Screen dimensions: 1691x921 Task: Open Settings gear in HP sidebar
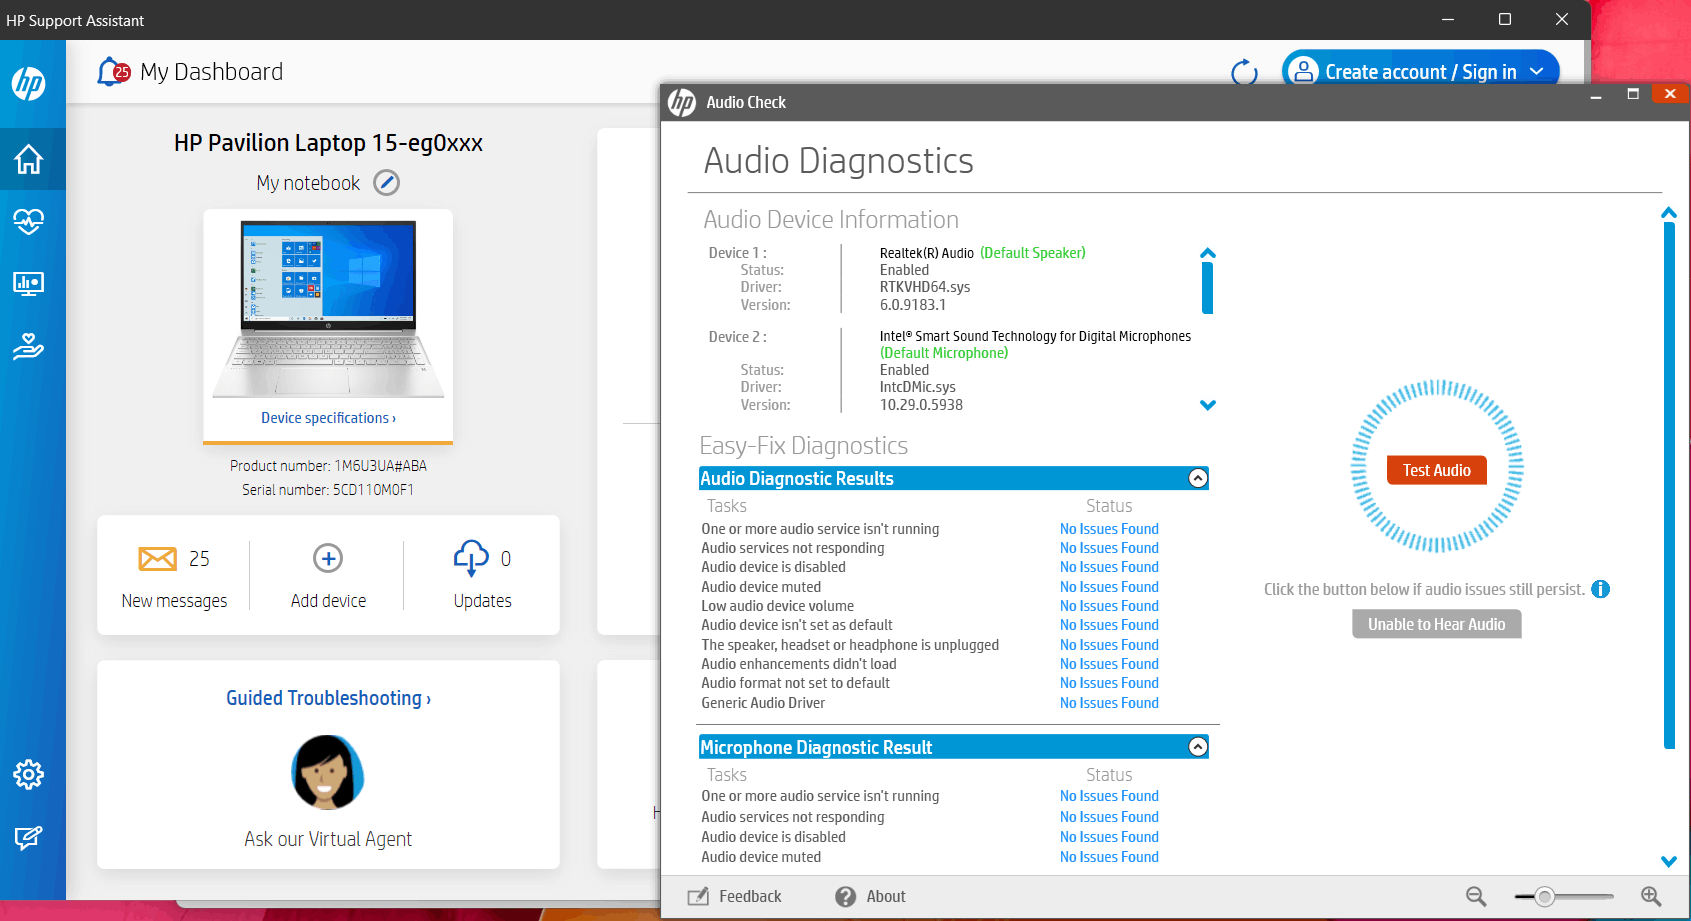point(28,774)
